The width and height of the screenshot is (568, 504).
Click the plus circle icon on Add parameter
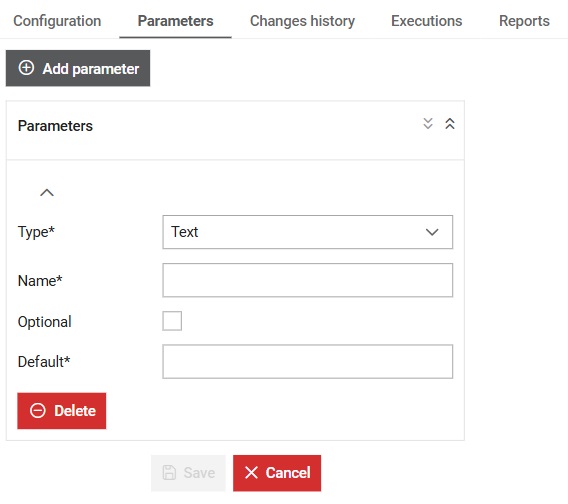pyautogui.click(x=26, y=68)
